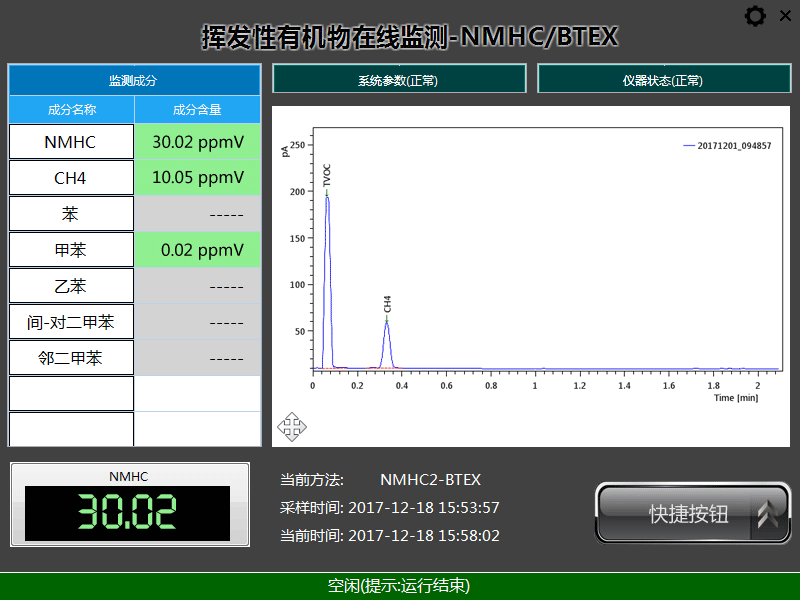800x600 pixels.
Task: Click the CH4 peak label in chromatogram
Action: (387, 304)
